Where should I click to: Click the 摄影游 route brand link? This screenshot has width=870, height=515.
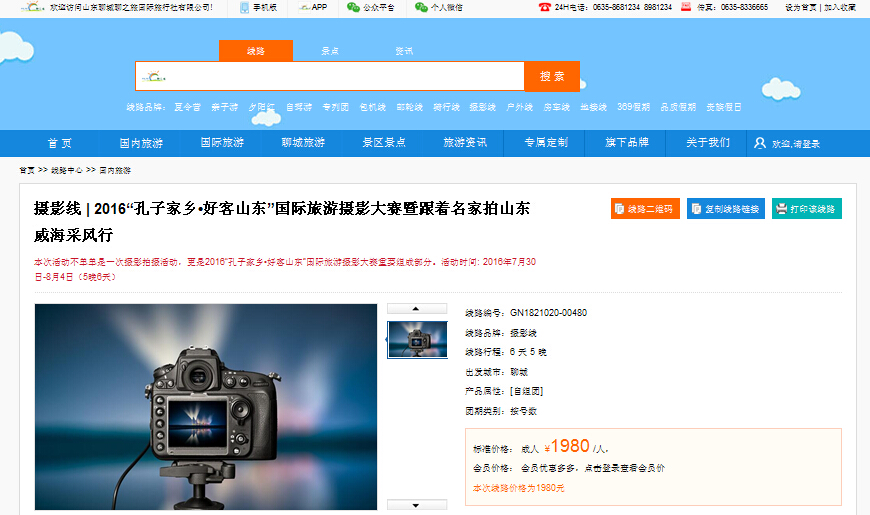482,107
